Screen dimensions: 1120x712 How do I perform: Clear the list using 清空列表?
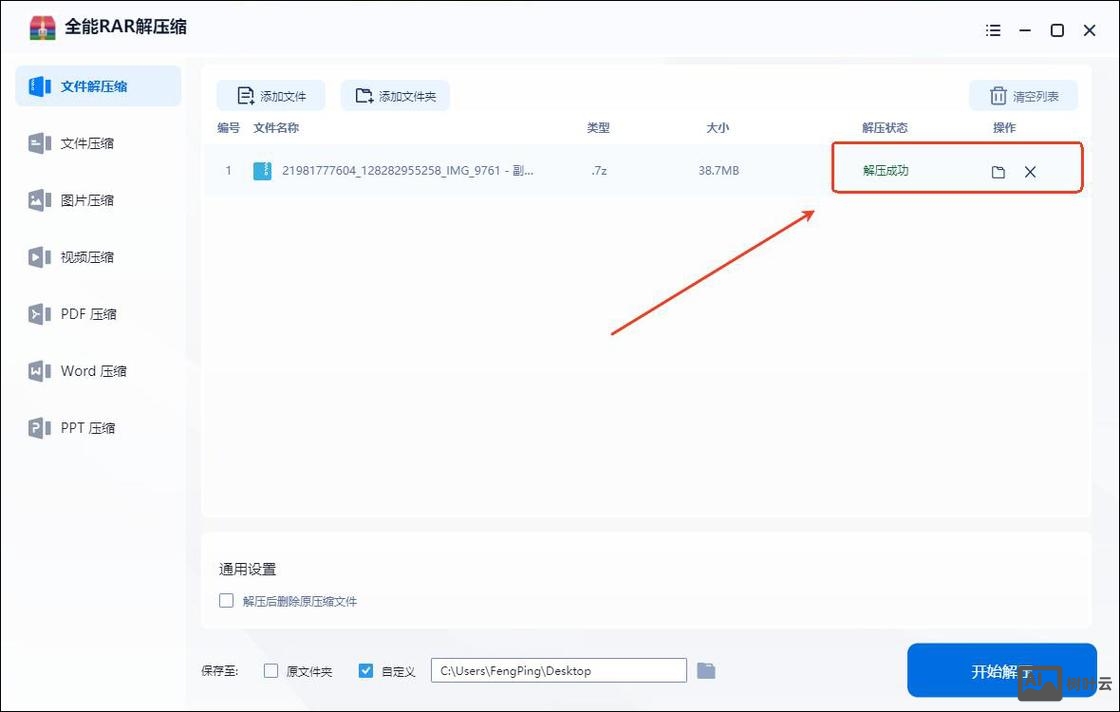click(1023, 95)
